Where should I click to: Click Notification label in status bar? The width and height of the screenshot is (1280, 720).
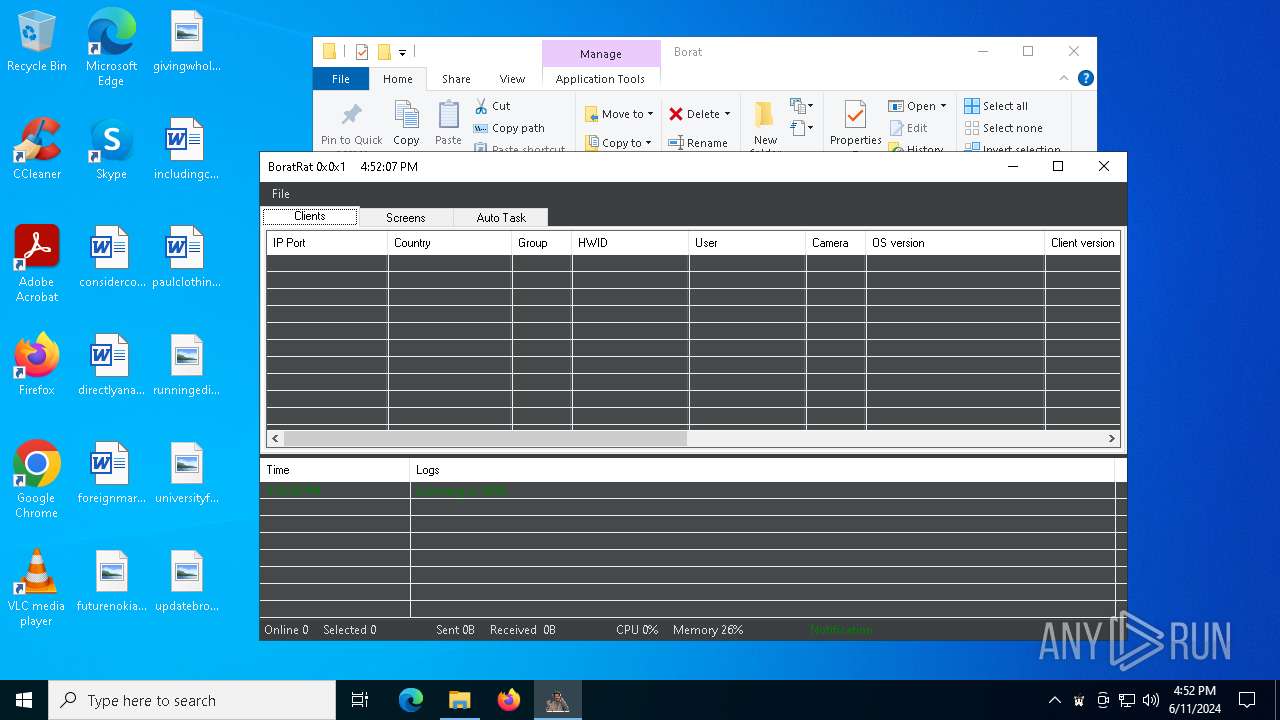point(841,630)
